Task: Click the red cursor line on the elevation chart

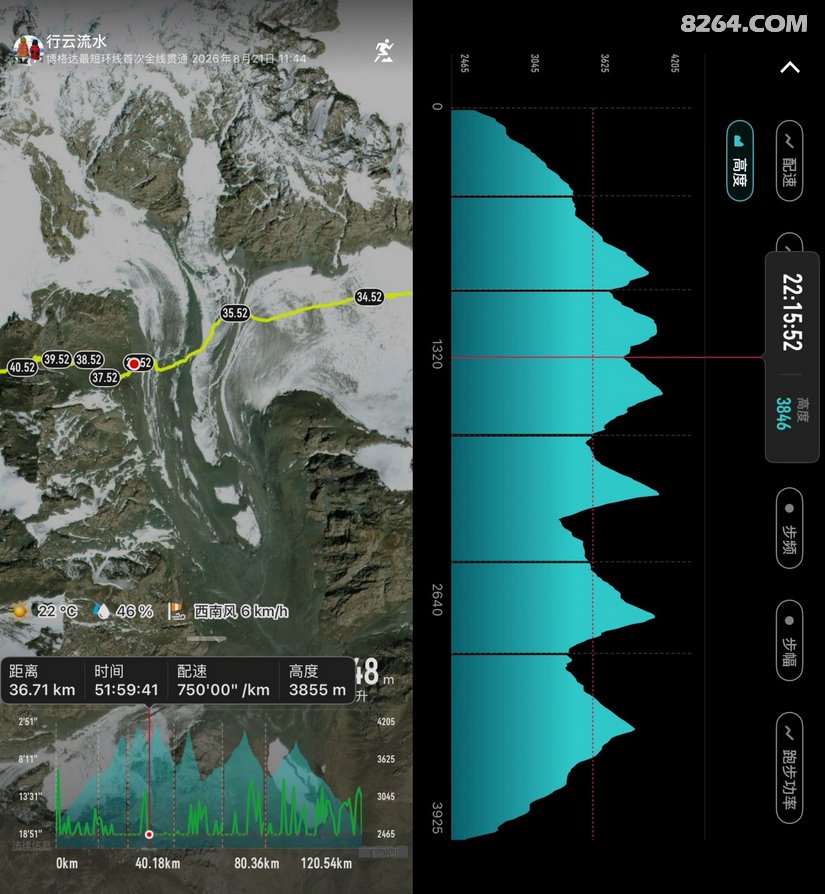Action: [607, 357]
